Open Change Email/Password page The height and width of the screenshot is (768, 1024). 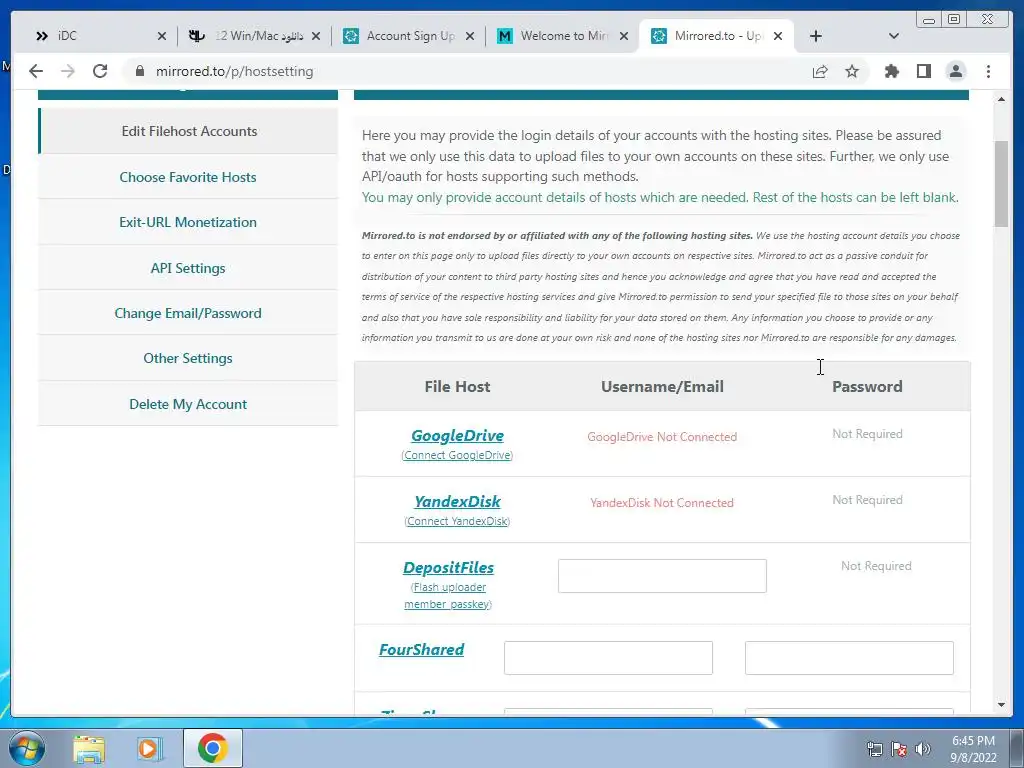188,313
